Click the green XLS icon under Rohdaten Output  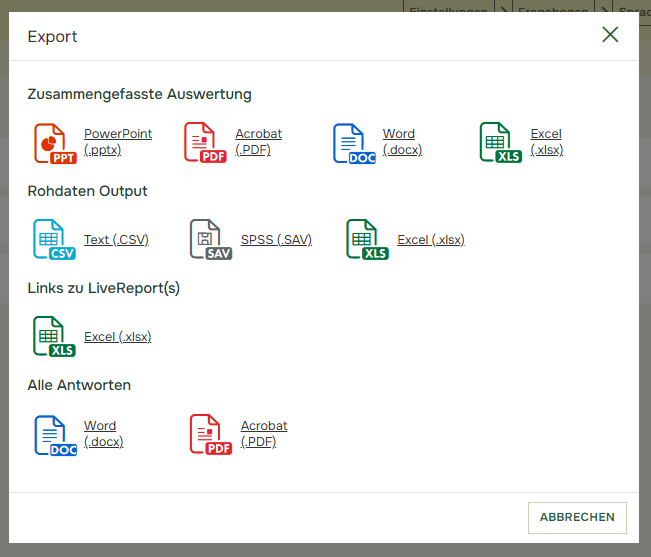(367, 240)
